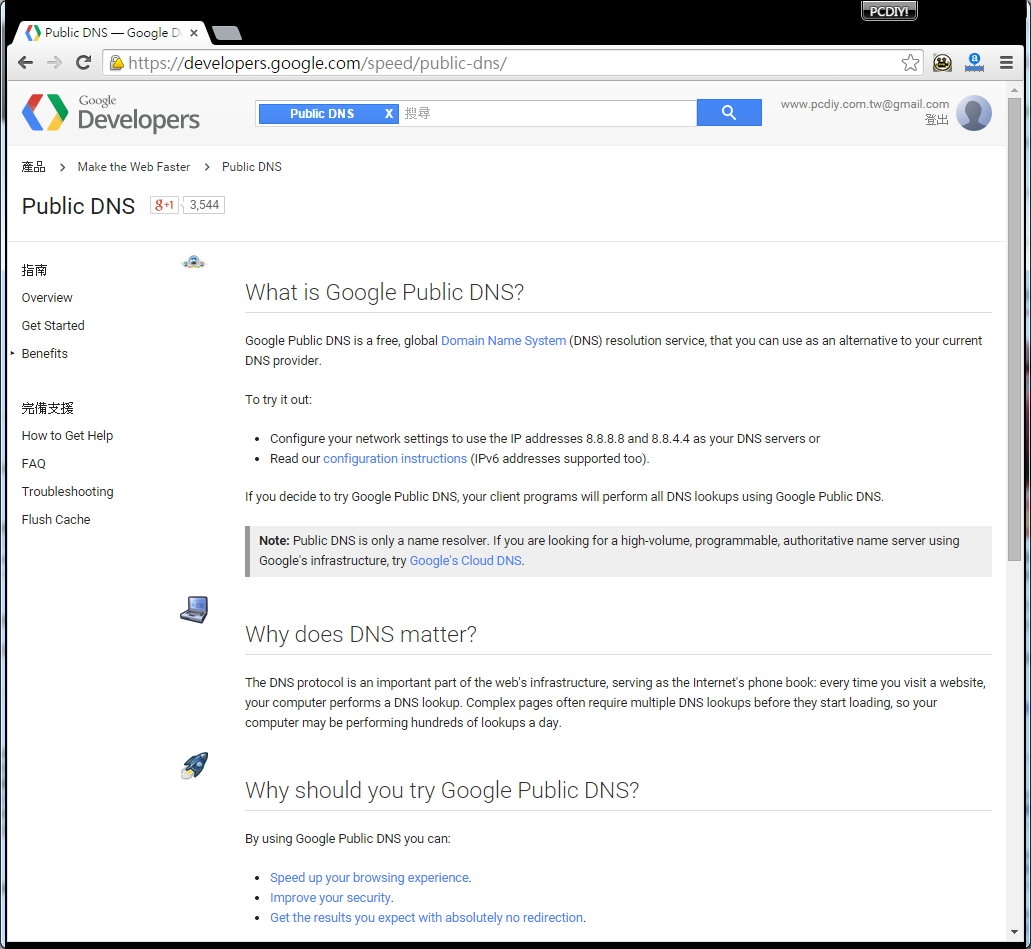Click the rocket icon beside Why should you try
1031x949 pixels.
coord(195,766)
